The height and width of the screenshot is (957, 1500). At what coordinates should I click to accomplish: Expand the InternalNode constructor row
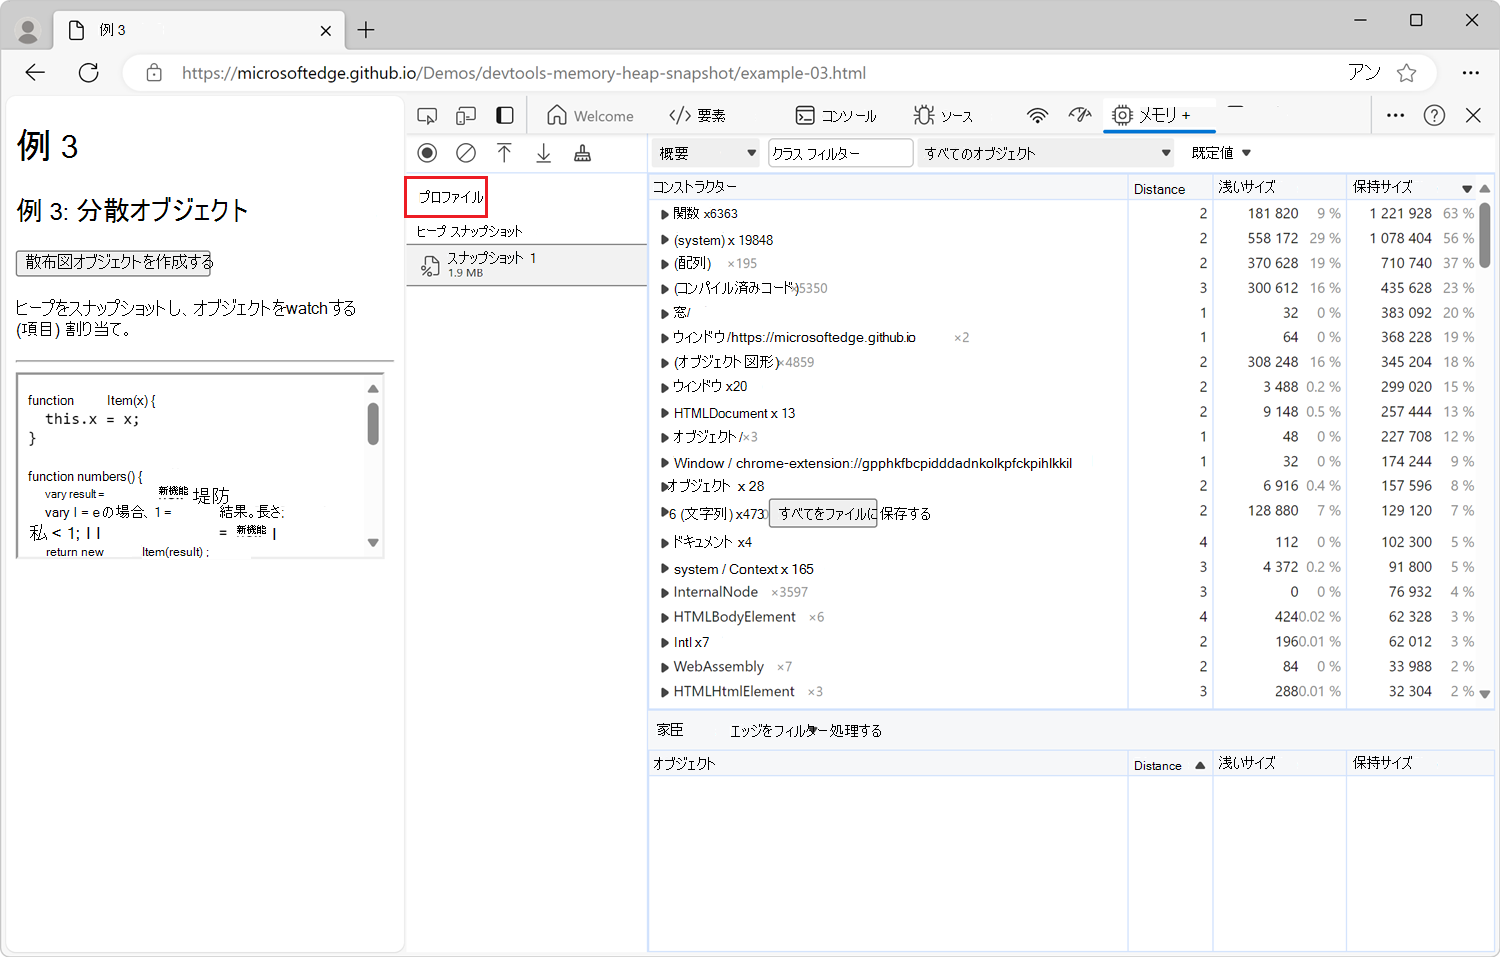tap(664, 592)
